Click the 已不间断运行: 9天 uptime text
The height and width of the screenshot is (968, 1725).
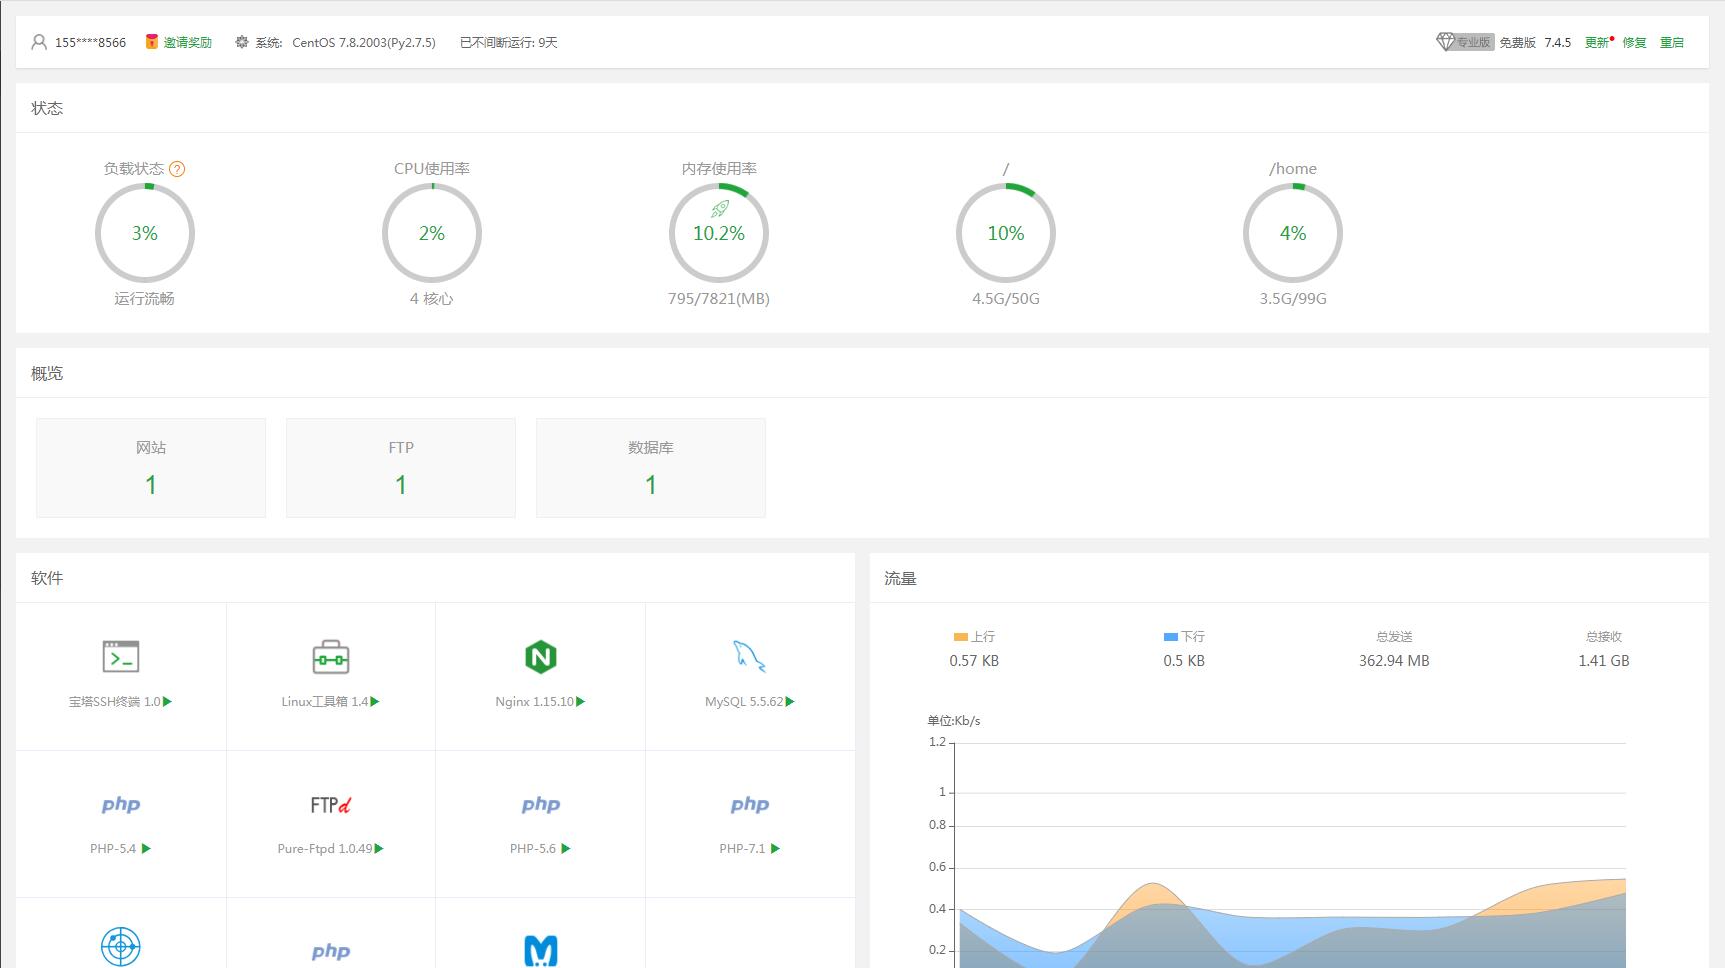(509, 42)
